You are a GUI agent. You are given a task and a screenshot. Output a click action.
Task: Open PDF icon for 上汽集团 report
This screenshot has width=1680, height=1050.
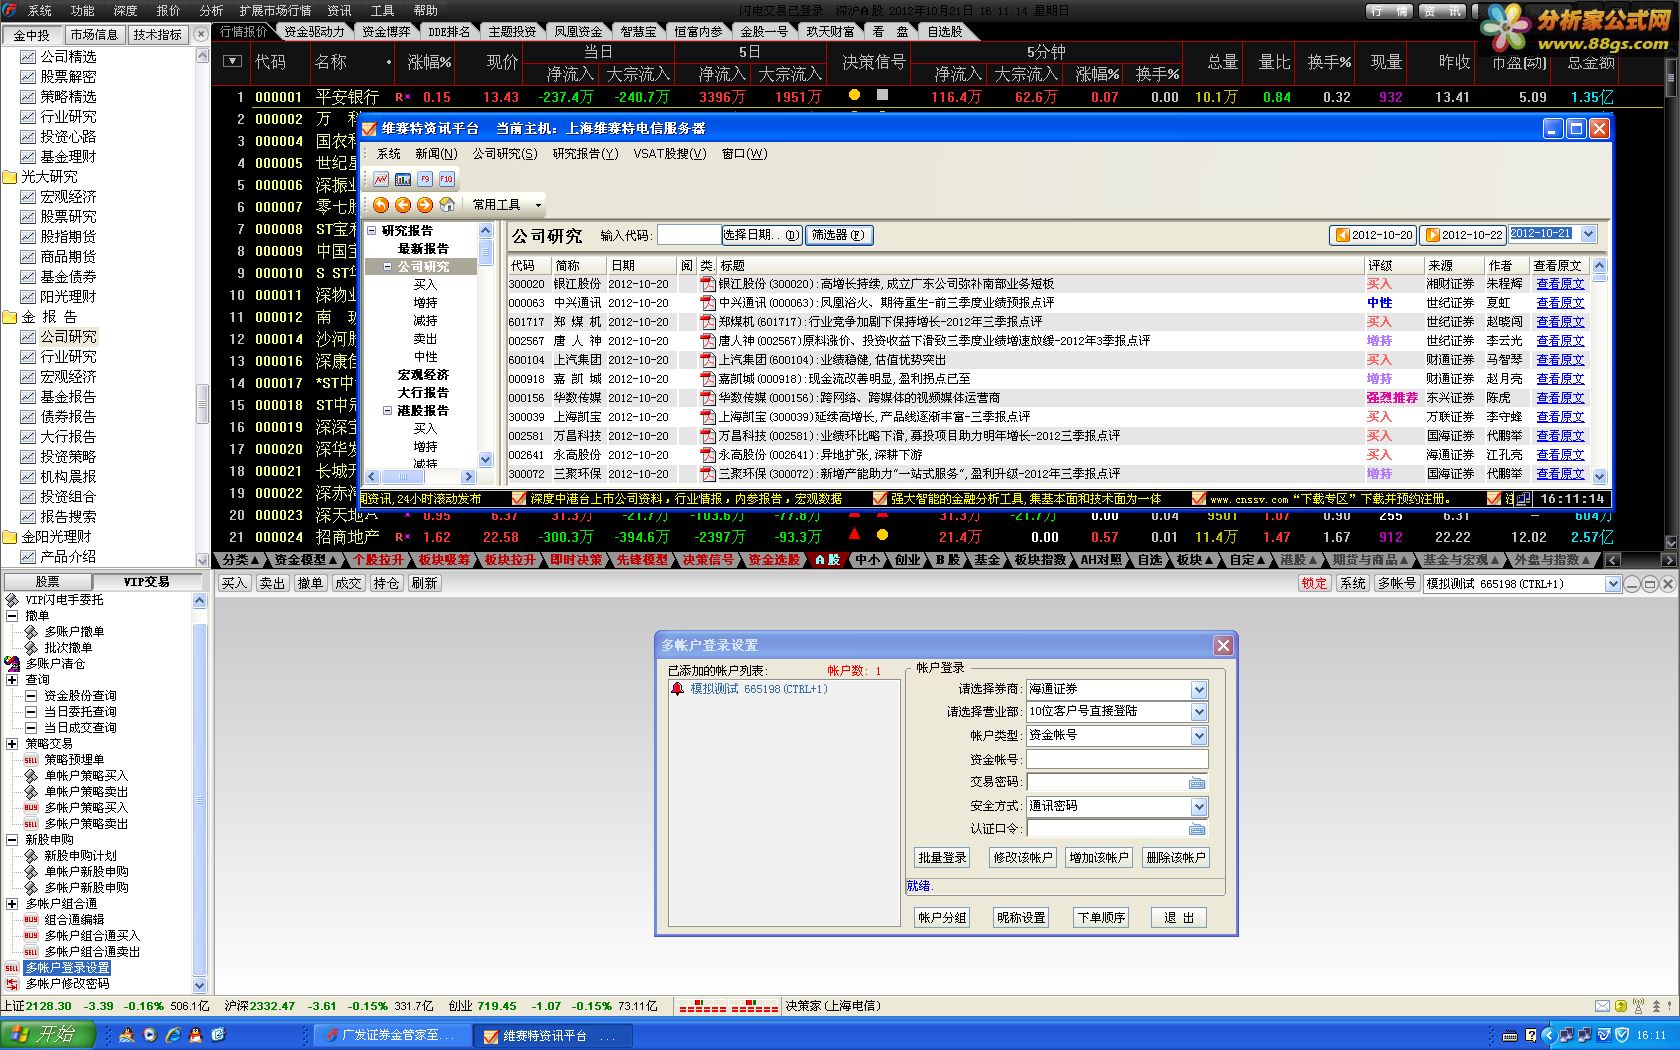[x=708, y=360]
